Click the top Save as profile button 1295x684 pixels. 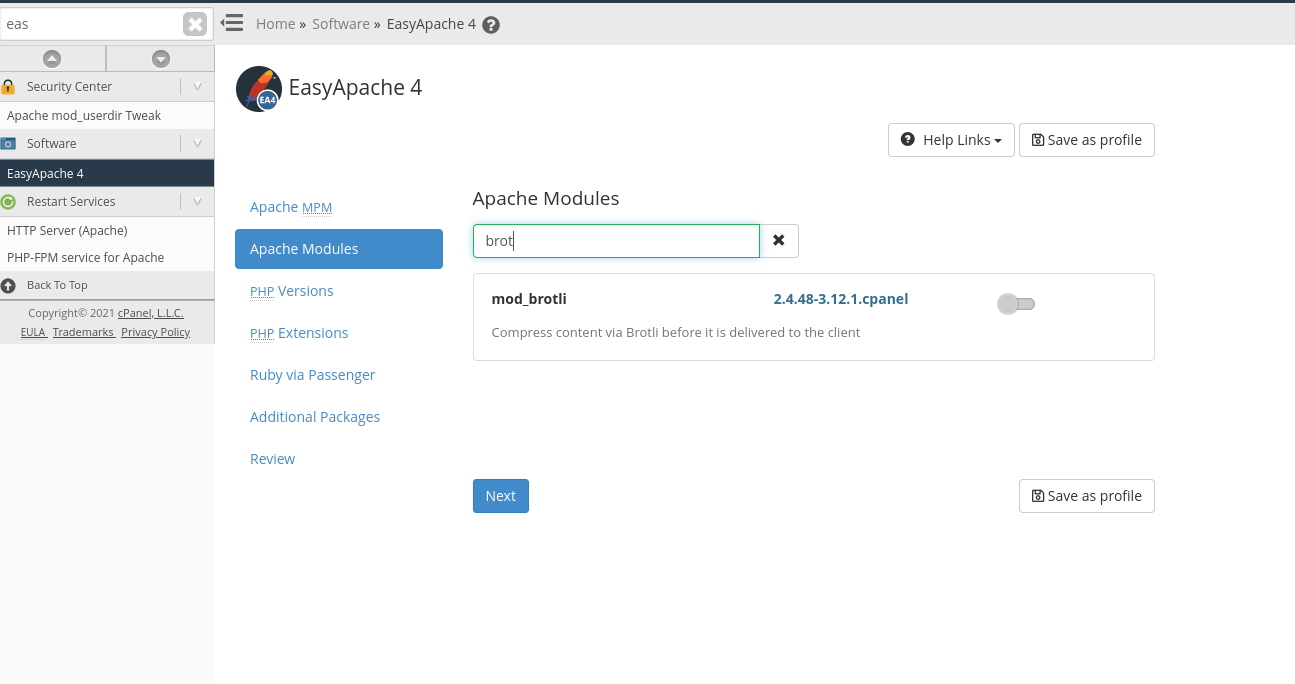[x=1086, y=140]
